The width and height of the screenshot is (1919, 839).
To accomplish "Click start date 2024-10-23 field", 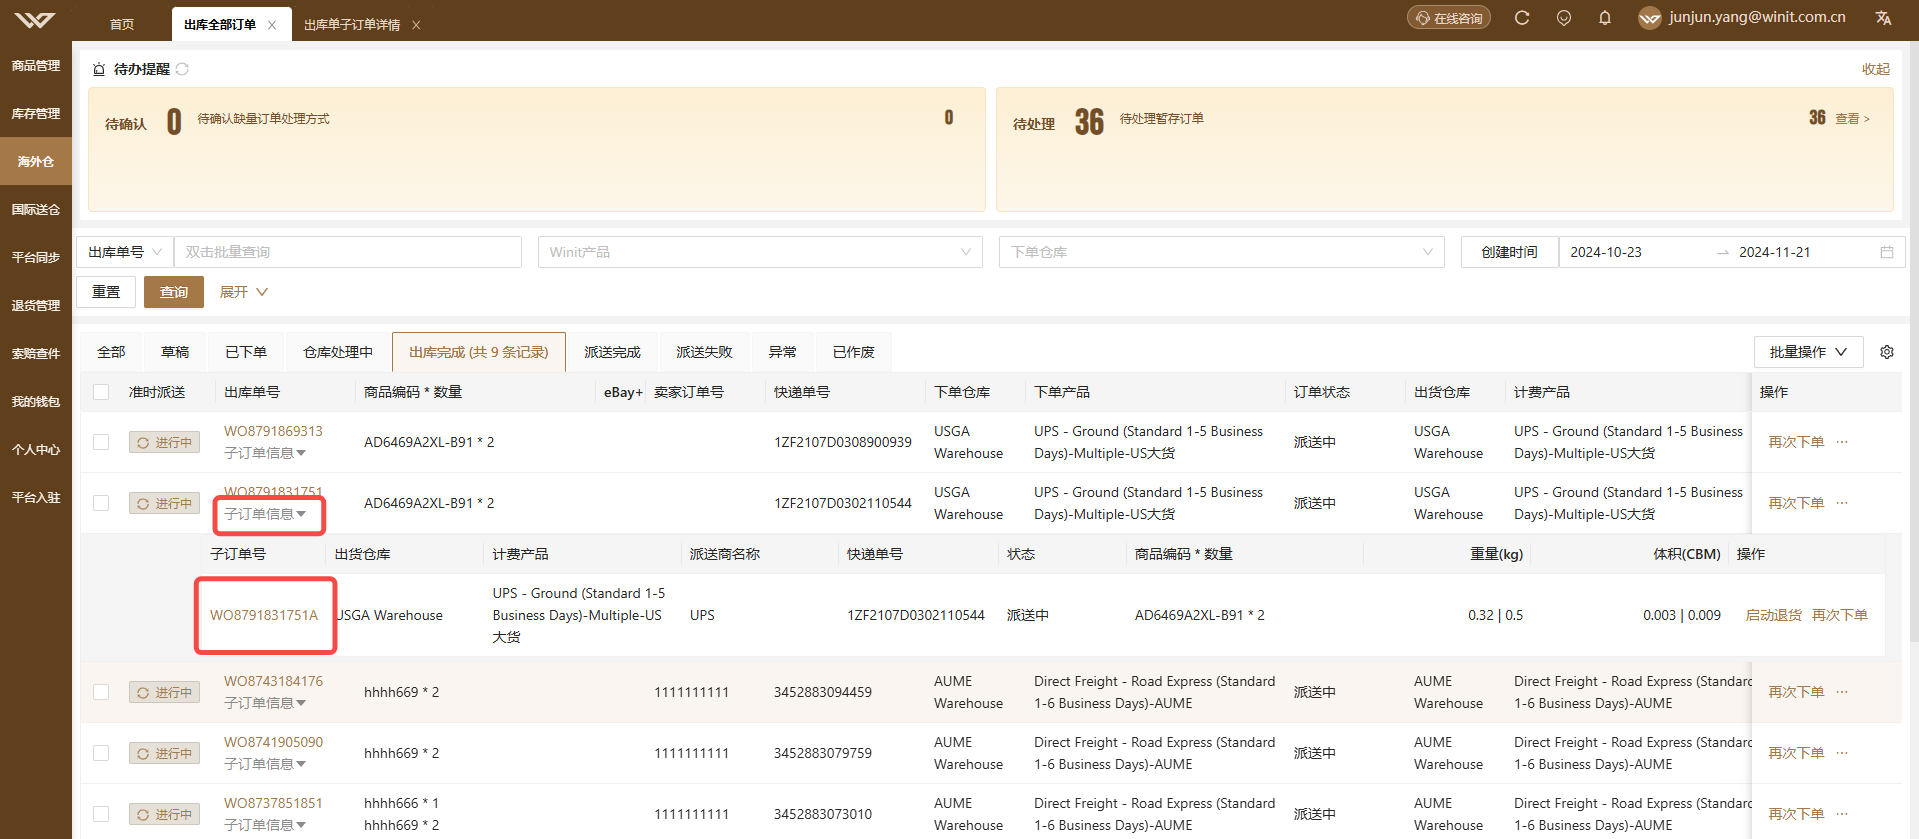I will pos(1606,252).
